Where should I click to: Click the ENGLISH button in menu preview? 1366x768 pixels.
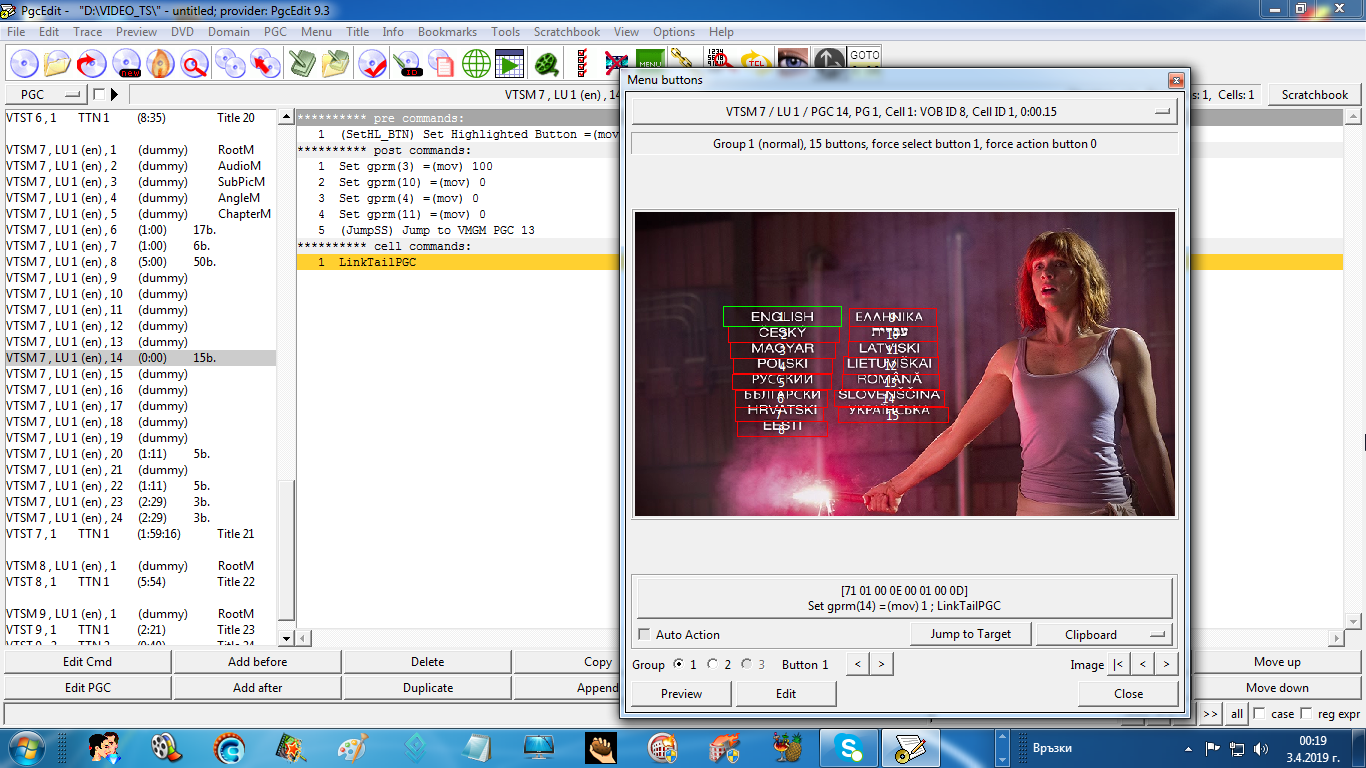[x=782, y=317]
